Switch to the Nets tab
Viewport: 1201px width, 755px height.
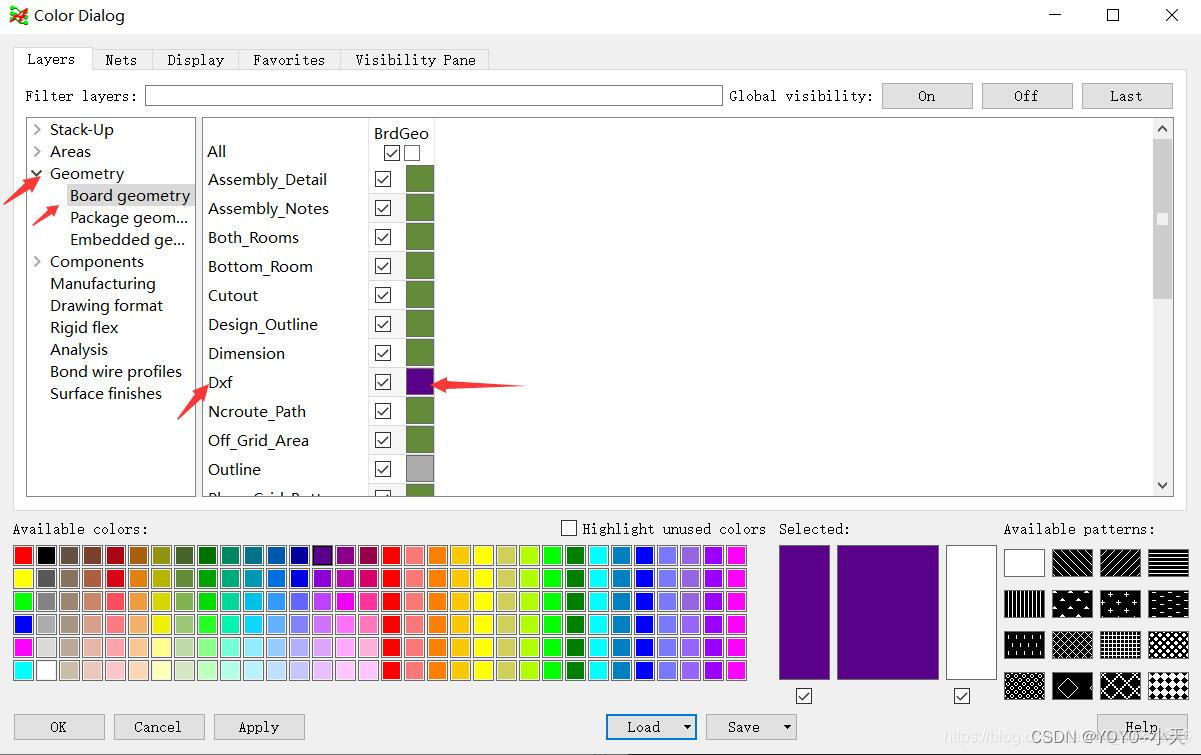click(x=121, y=60)
